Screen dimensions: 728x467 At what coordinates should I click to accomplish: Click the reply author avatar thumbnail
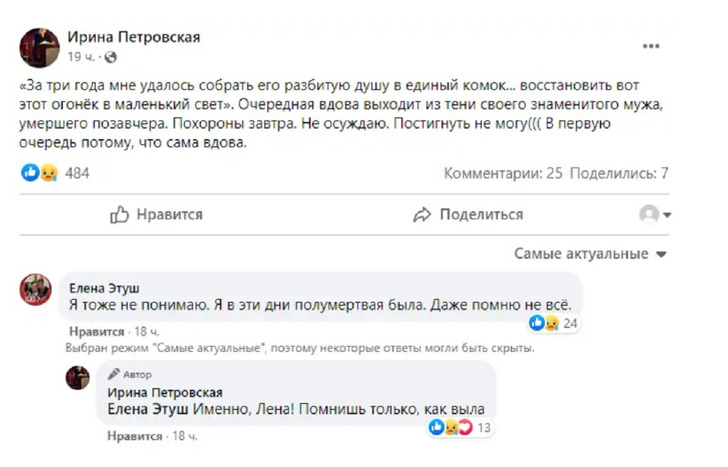[78, 378]
